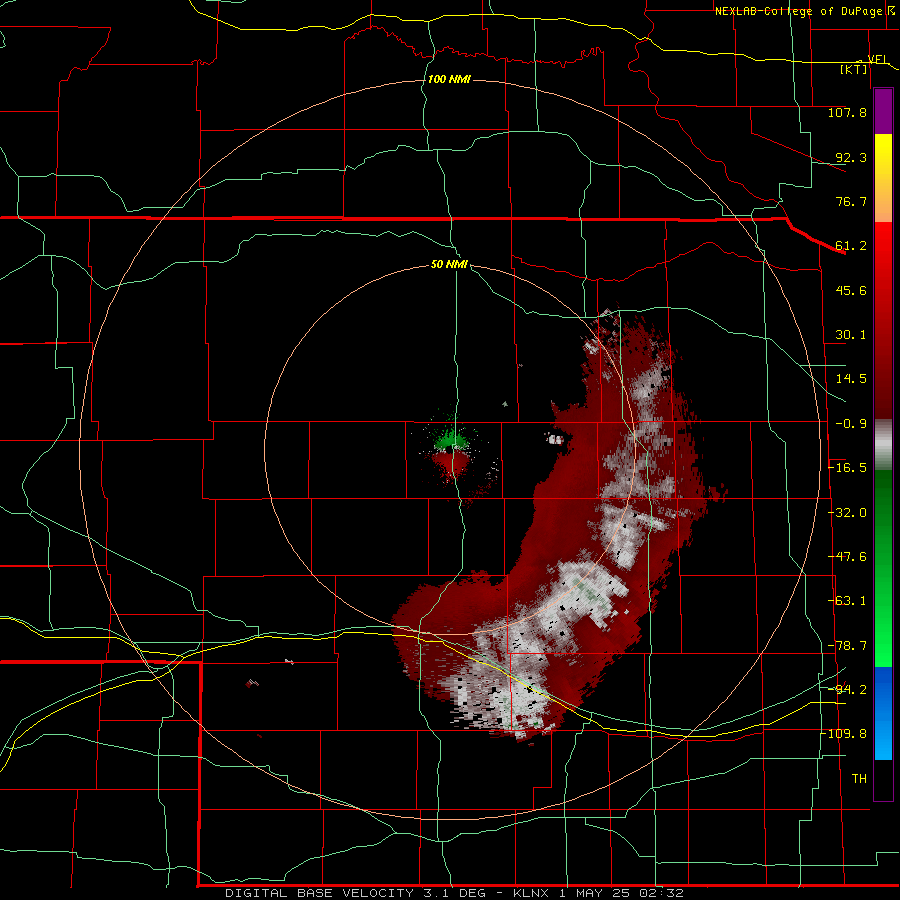Click the 14.5 legend value
Image resolution: width=900 pixels, height=900 pixels.
[x=851, y=379]
